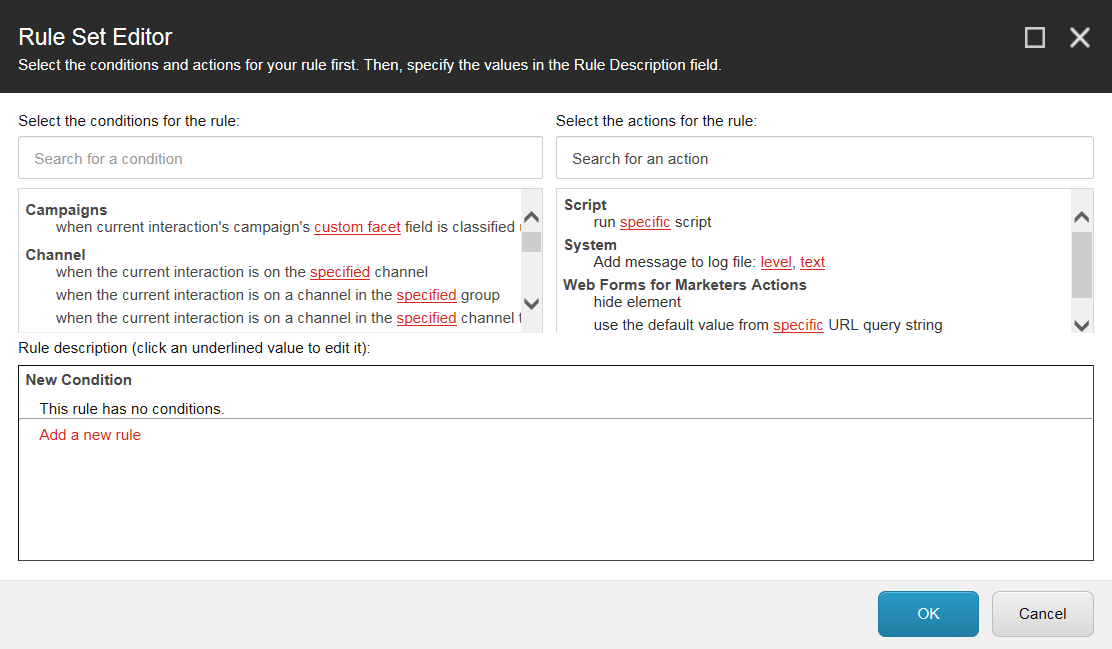Click the action search field
The width and height of the screenshot is (1112, 649).
pos(825,157)
